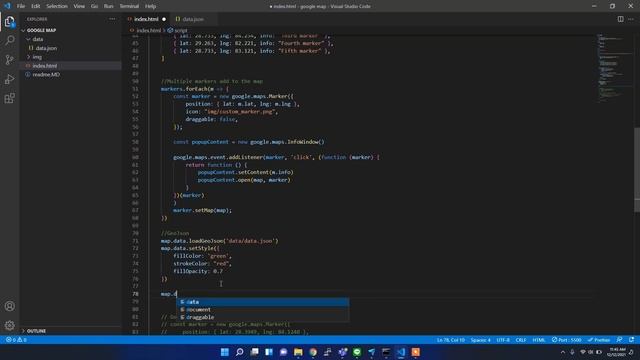This screenshot has height=360, width=640.
Task: Open the Source Control view
Action: [x=9, y=60]
